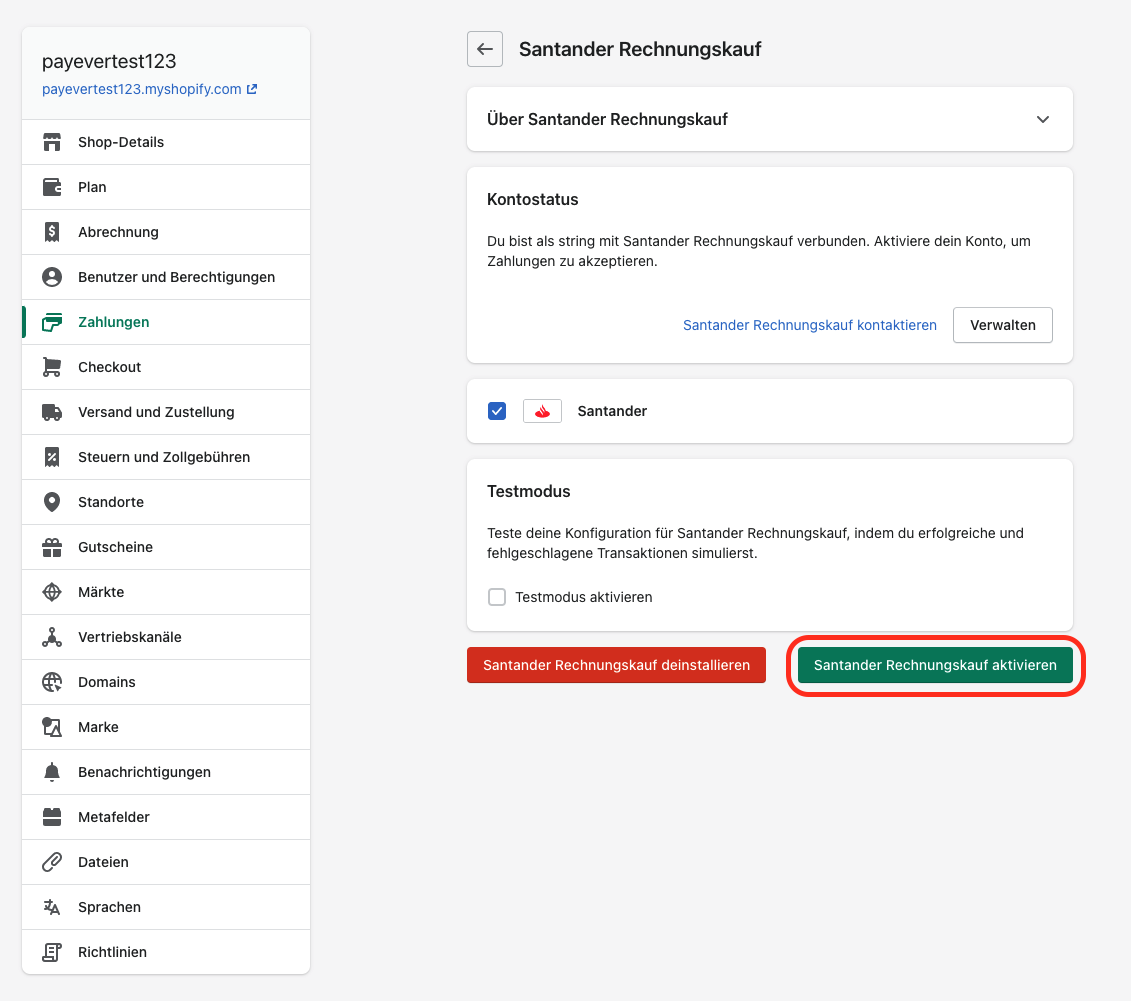Click the Abrechnung receipt icon

point(52,232)
